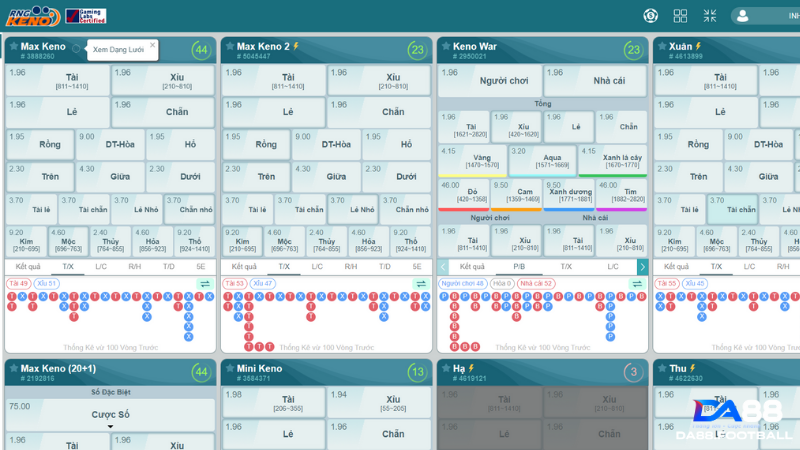This screenshot has height=450, width=800.
Task: Toggle the Keno War favorite star
Action: coord(445,46)
